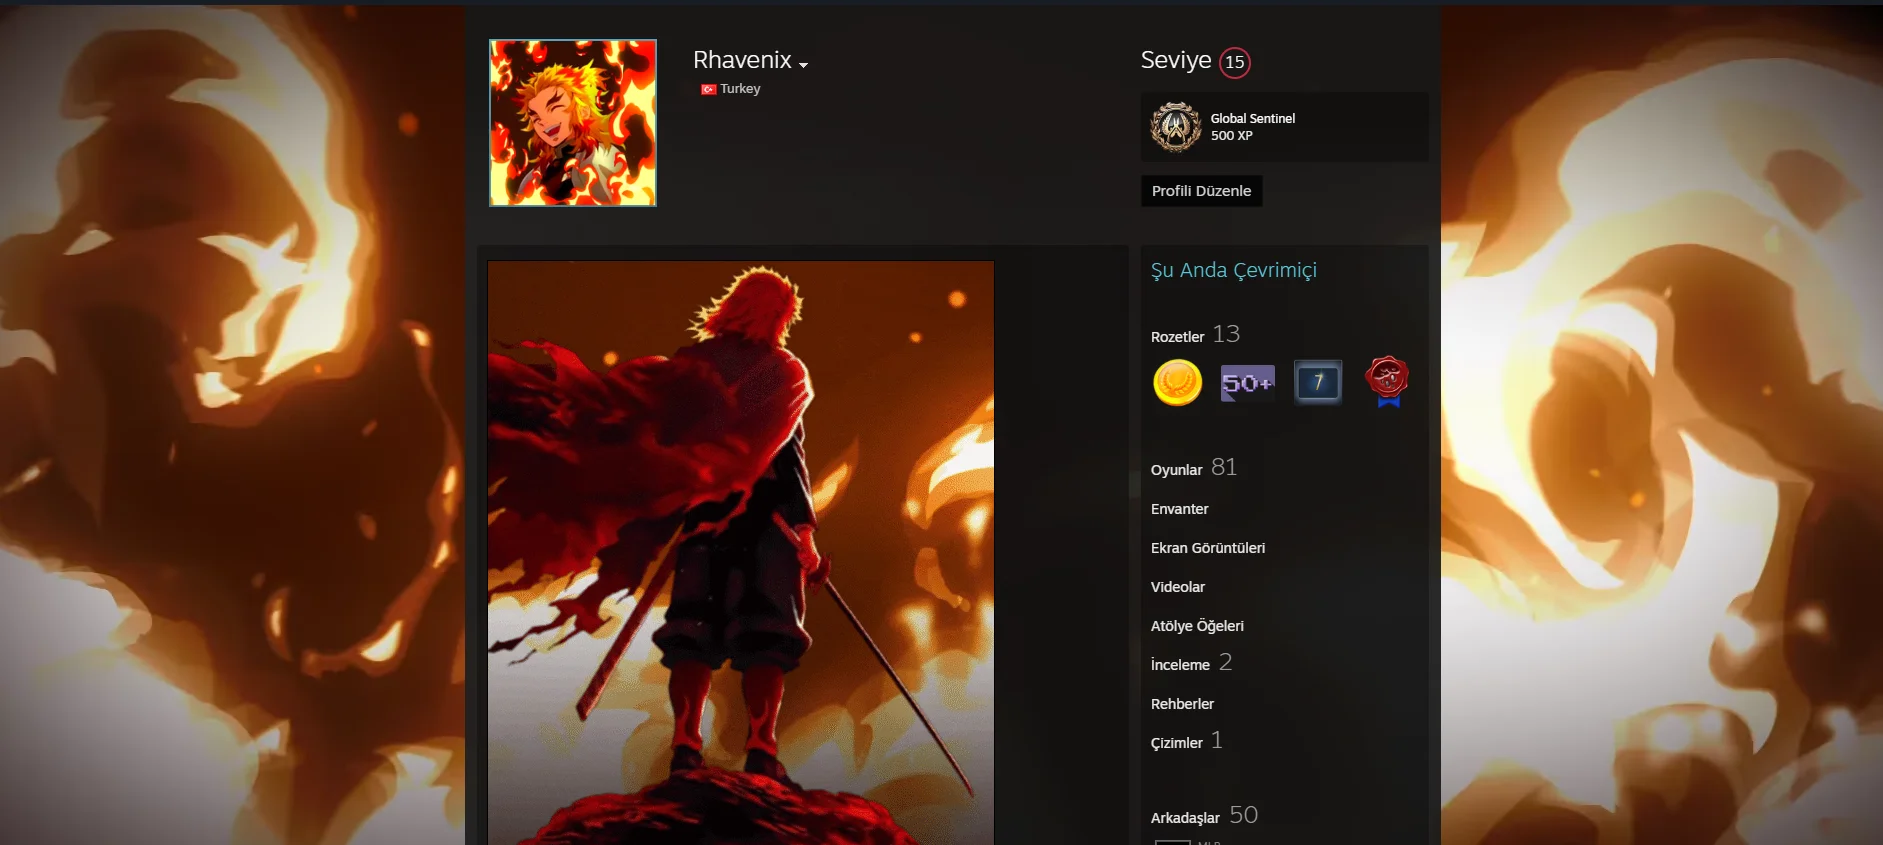Click the Global Sentinel badge emblem
This screenshot has width=1883, height=845.
1176,127
